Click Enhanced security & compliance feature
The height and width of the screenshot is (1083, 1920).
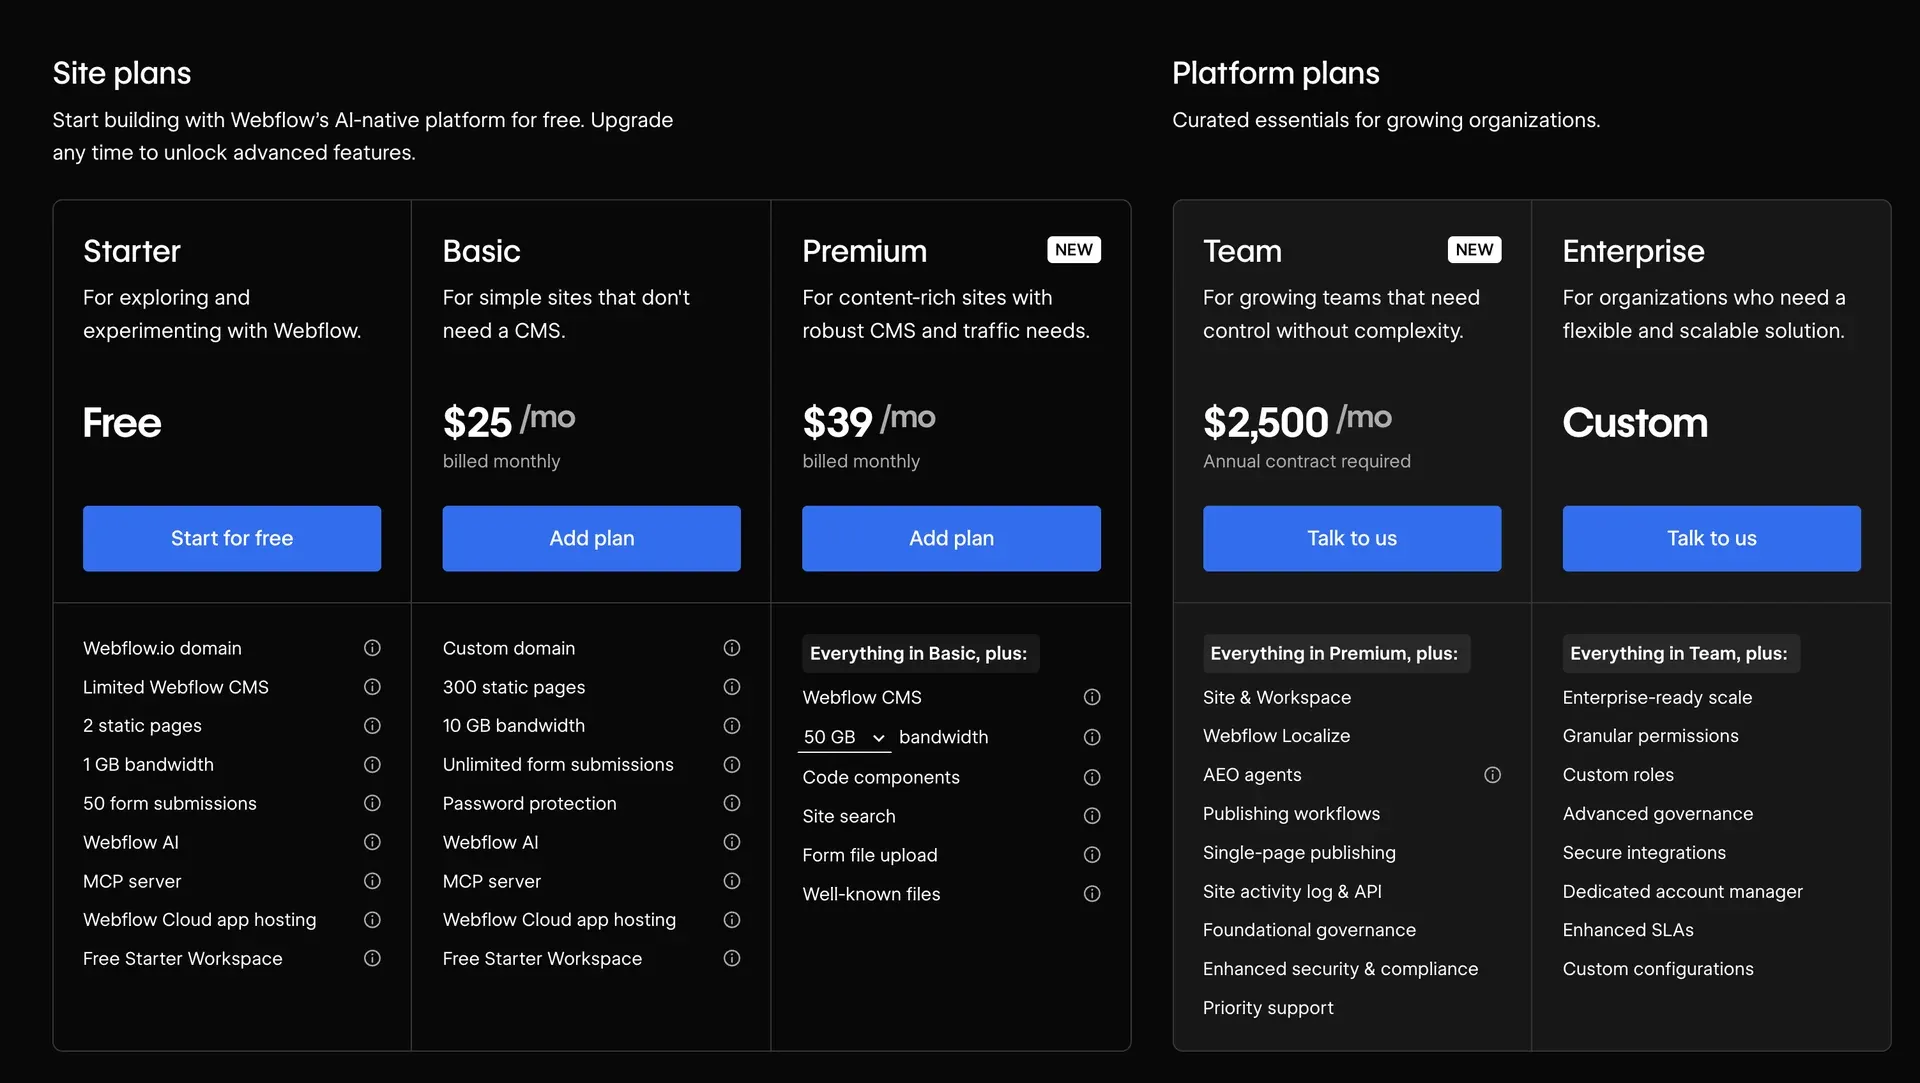tap(1340, 969)
